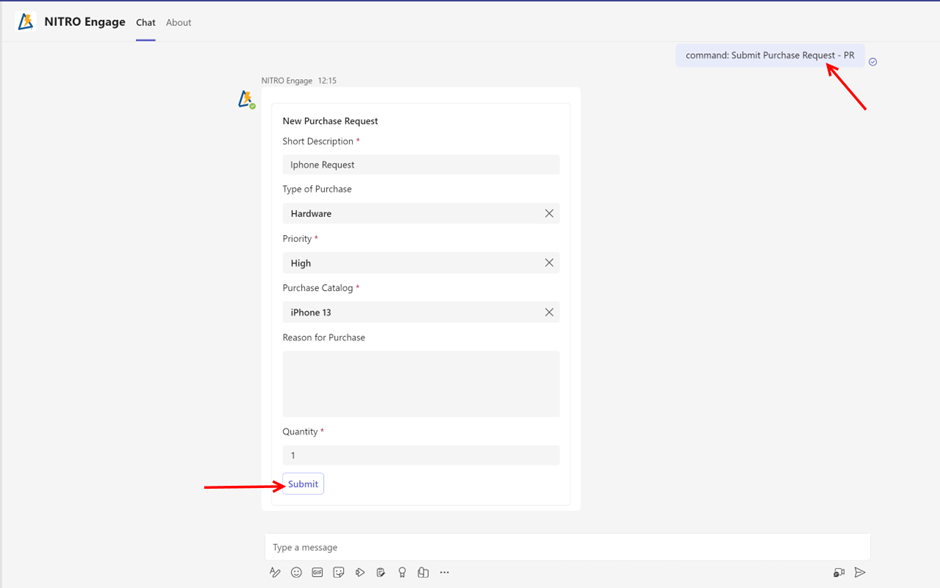Clear the Hardware type of purchase selection

[x=549, y=213]
